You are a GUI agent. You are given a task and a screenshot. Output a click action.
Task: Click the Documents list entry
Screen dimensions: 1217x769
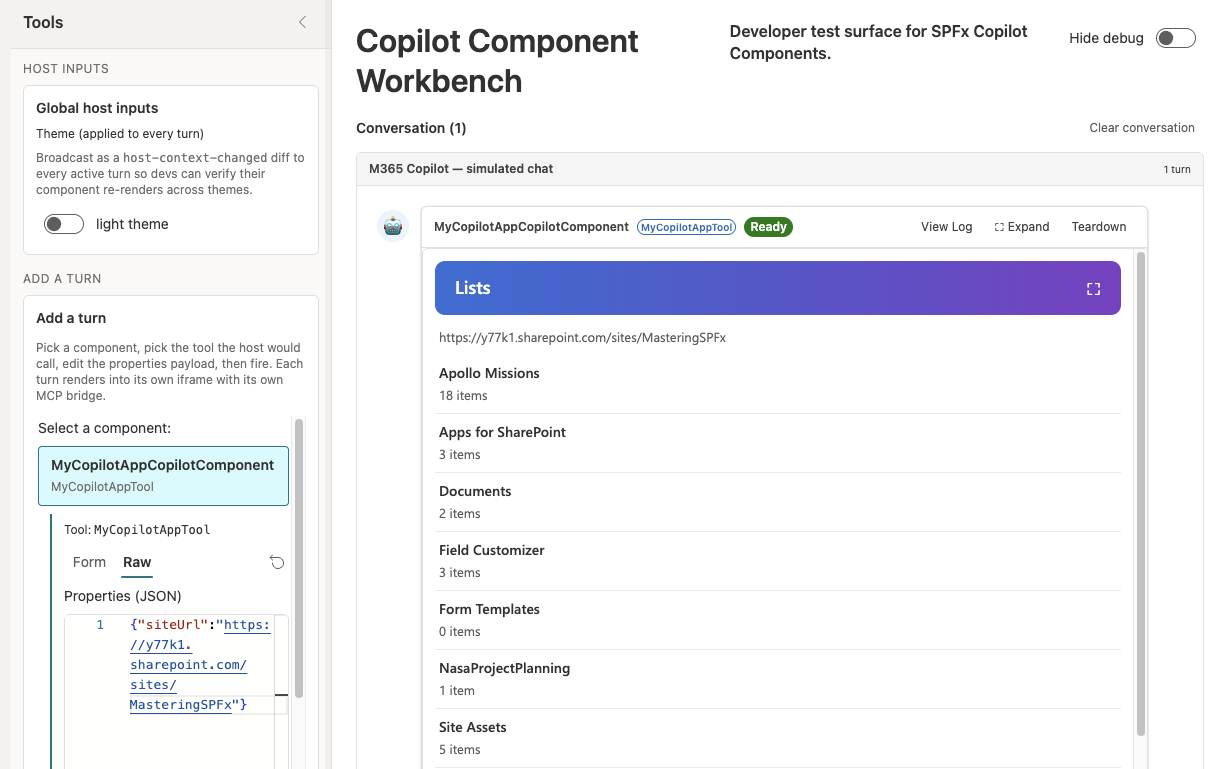pyautogui.click(x=780, y=502)
